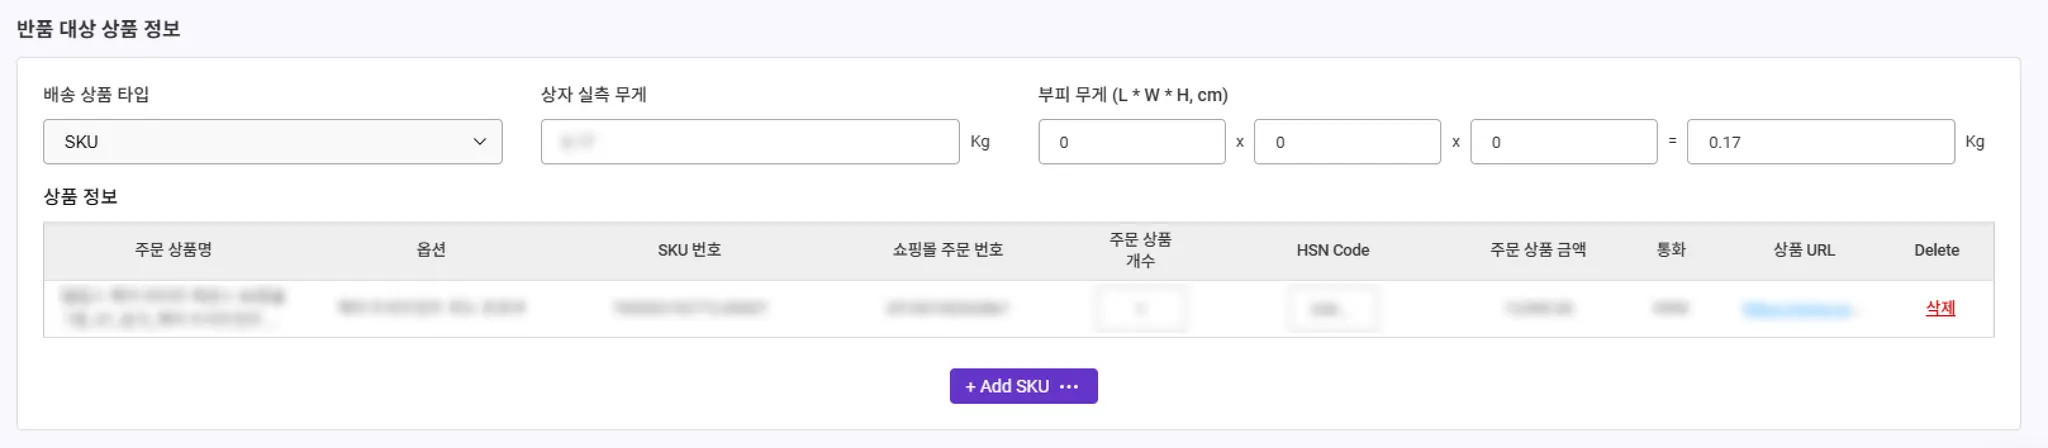Viewport: 2048px width, 448px height.
Task: Click the middle volume dimension (width) field
Action: pos(1347,142)
